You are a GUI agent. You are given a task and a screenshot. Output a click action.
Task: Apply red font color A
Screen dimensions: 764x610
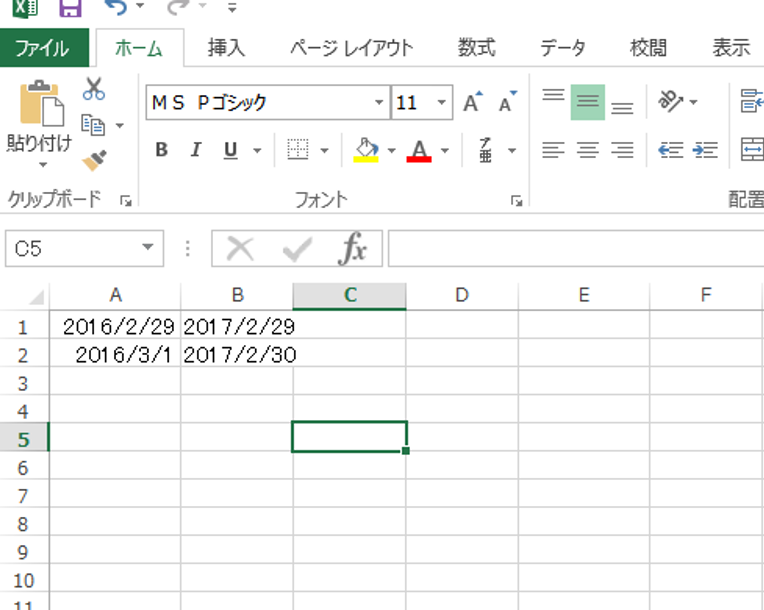pyautogui.click(x=419, y=150)
